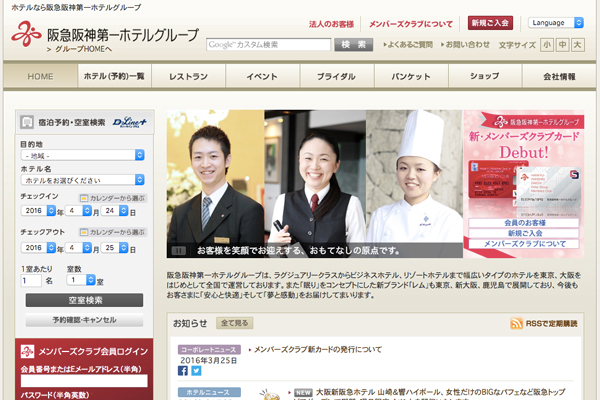Set font size to small (小)
This screenshot has width=600, height=400.
(547, 45)
